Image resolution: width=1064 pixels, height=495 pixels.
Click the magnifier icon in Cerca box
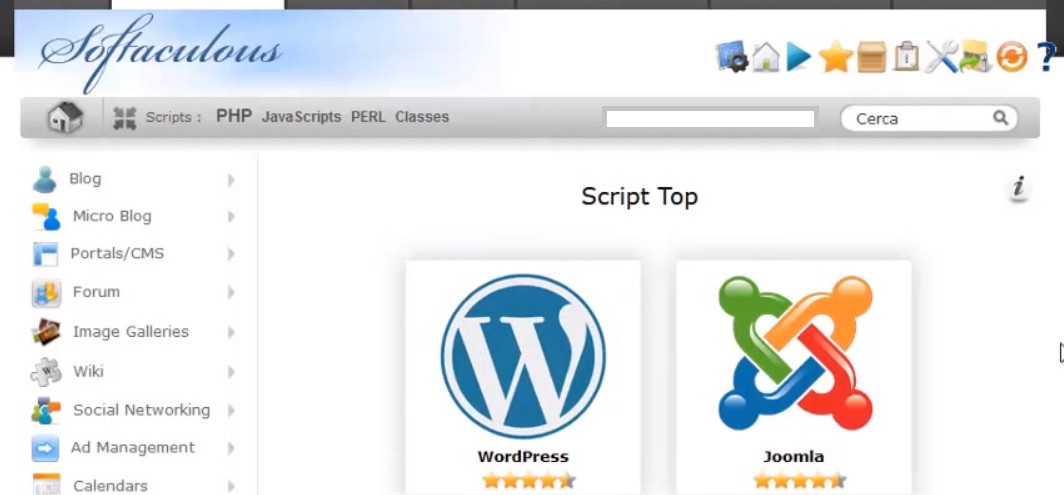[1000, 117]
